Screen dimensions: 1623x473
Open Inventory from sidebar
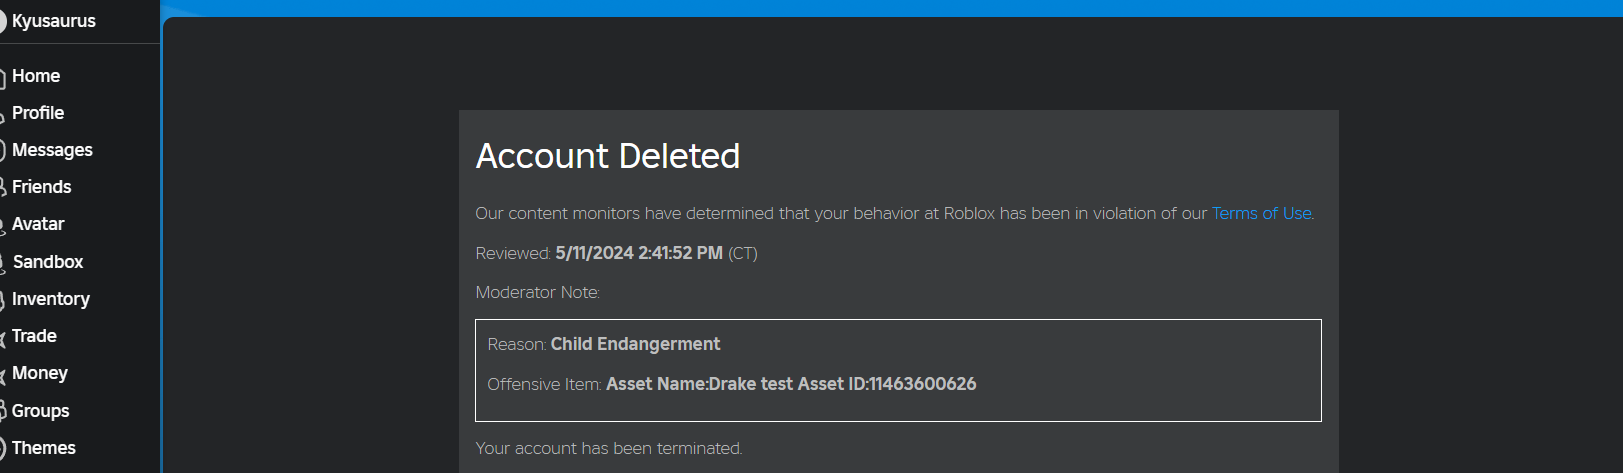coord(50,299)
